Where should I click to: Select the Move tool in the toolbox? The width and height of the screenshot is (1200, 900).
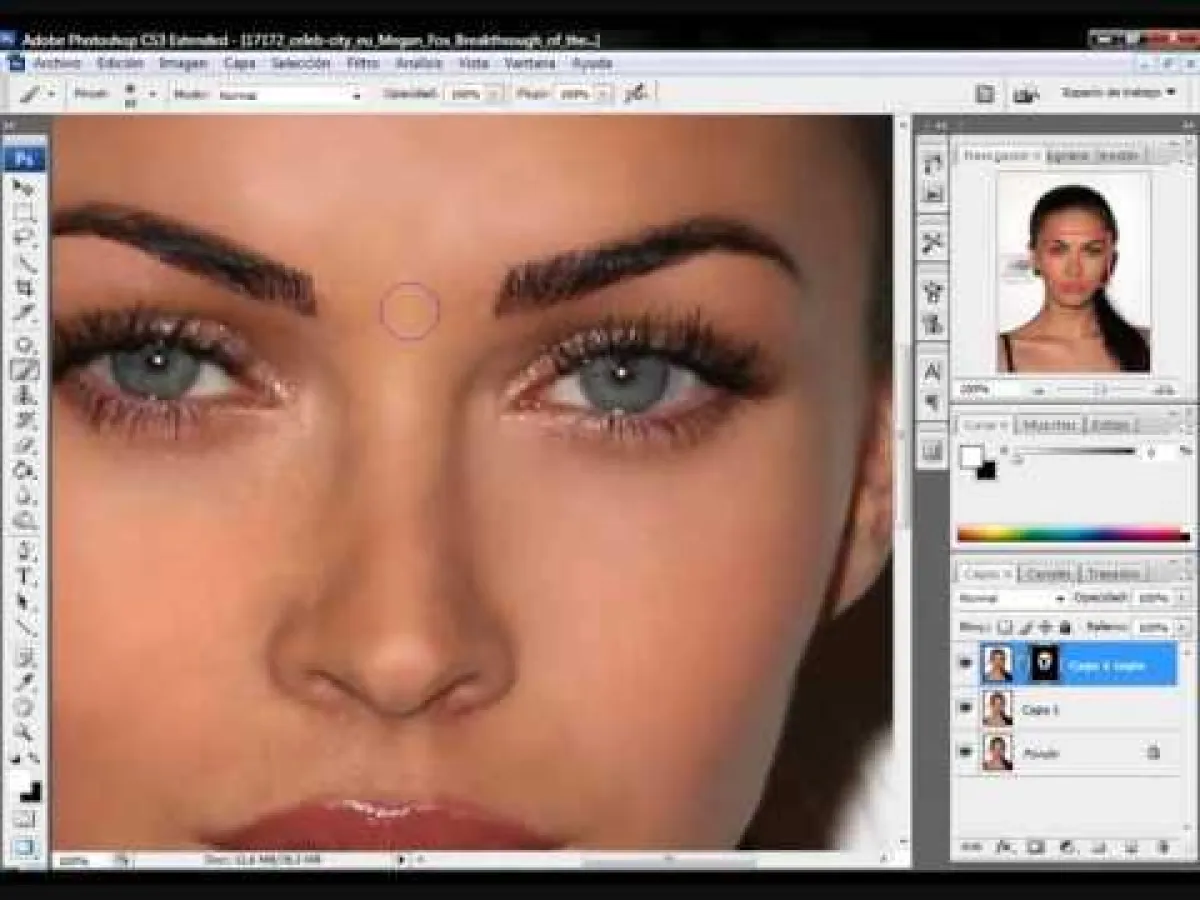(x=24, y=187)
